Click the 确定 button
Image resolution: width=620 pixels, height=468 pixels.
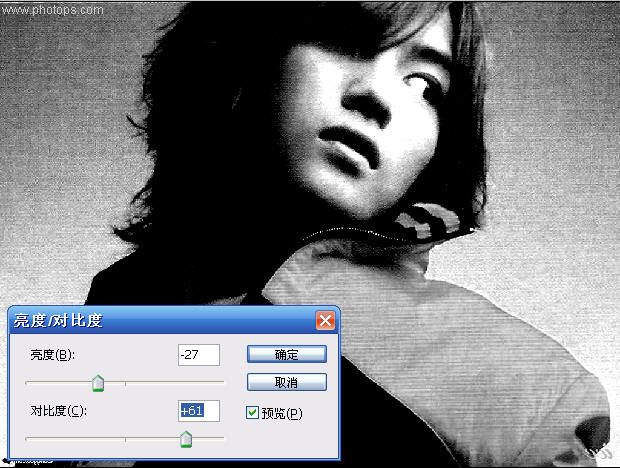coord(287,354)
